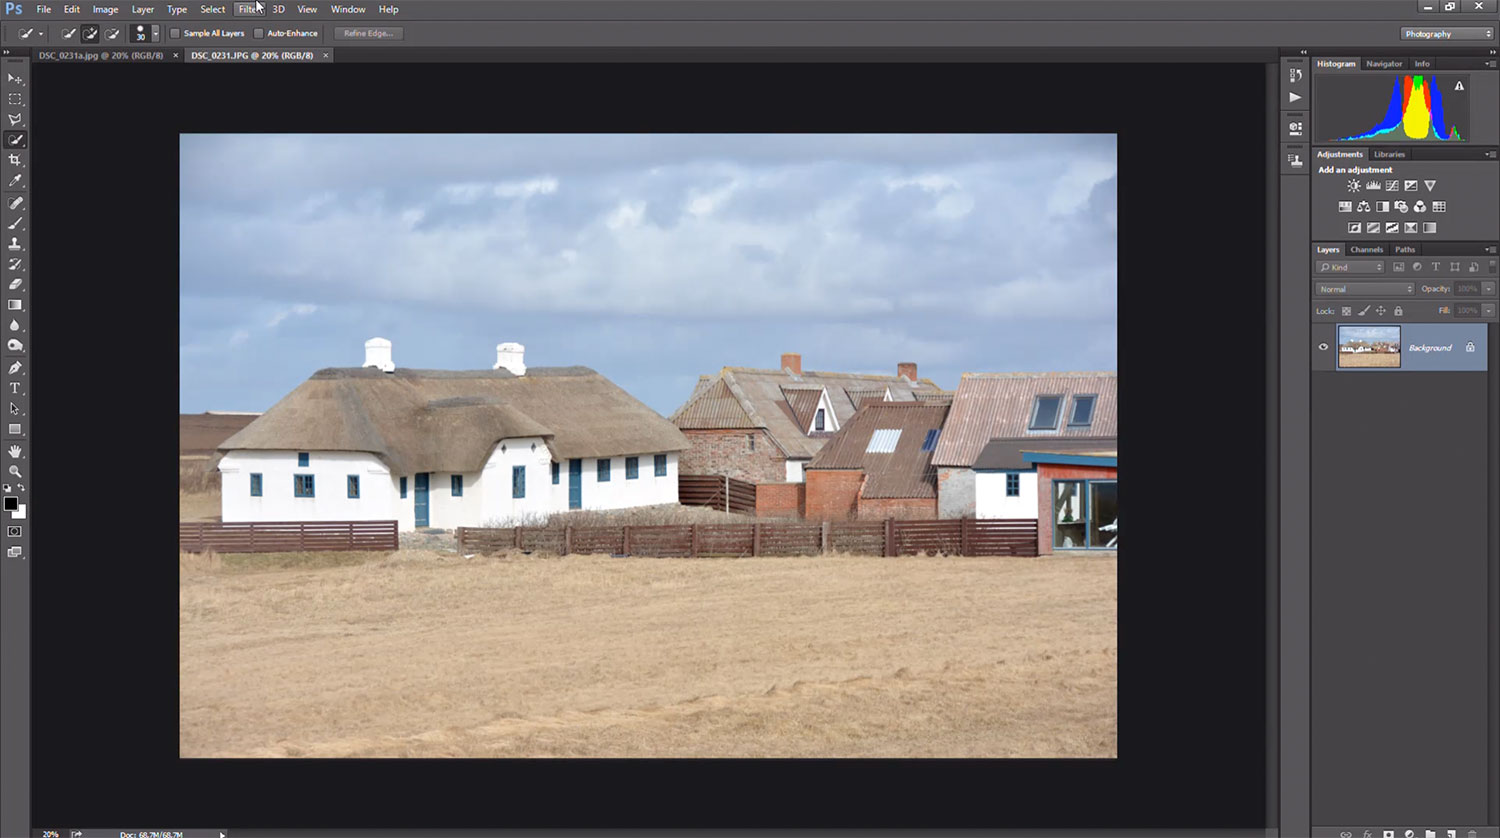Select the Lasso tool
Image resolution: width=1500 pixels, height=838 pixels.
15,119
